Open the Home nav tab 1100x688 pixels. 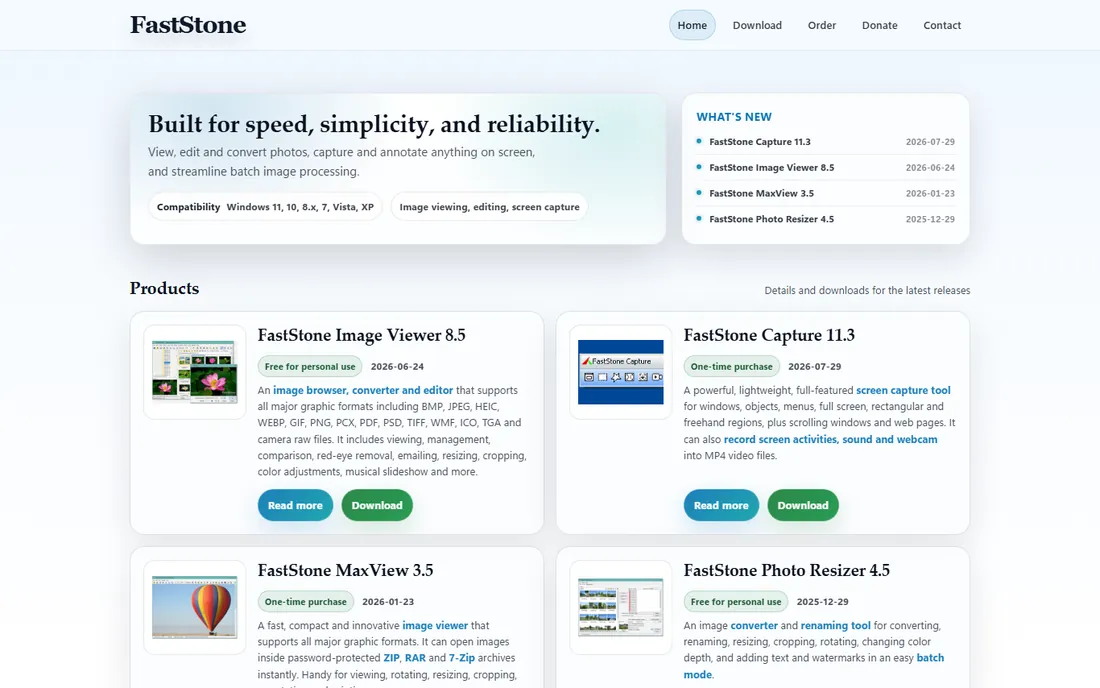point(692,25)
